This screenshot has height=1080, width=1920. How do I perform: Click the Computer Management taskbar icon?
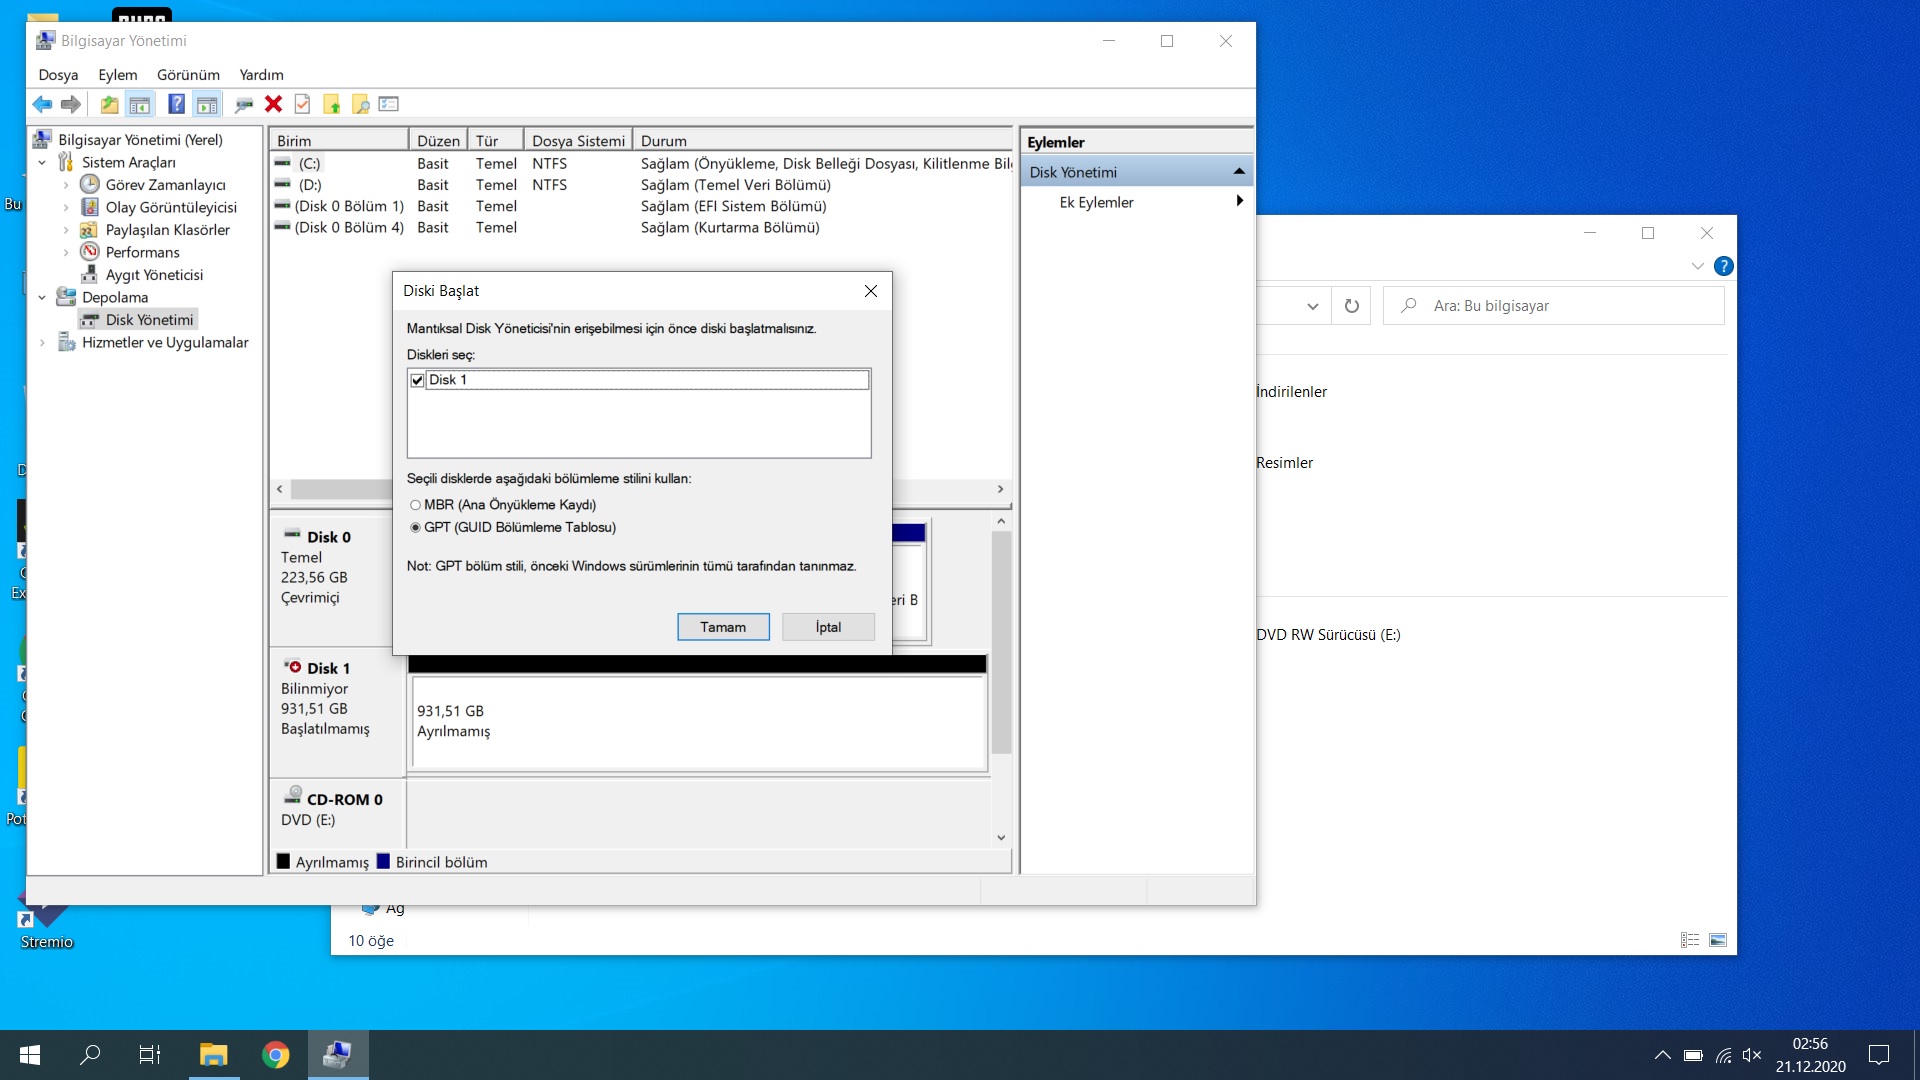337,1055
